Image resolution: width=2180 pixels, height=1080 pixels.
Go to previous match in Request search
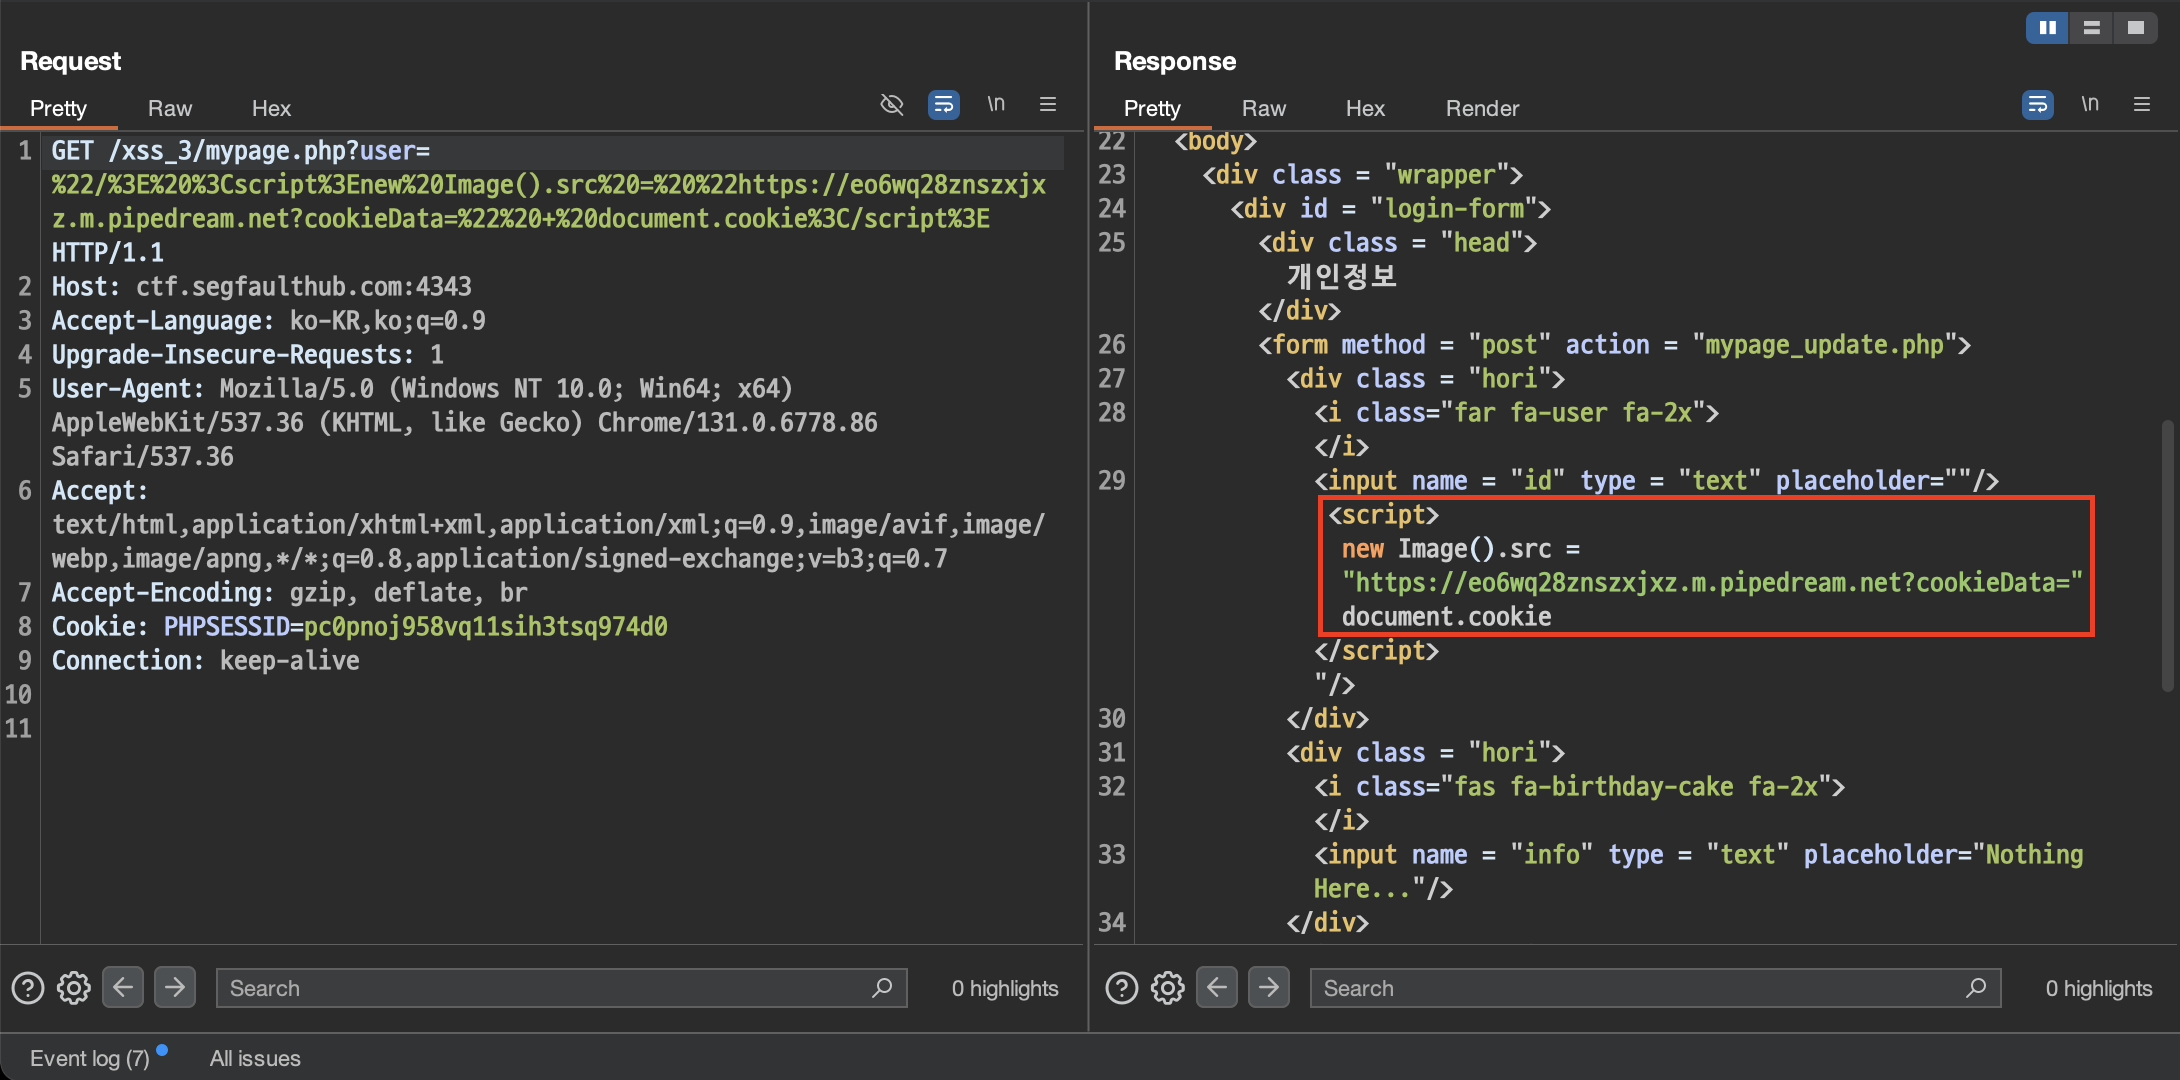(123, 988)
